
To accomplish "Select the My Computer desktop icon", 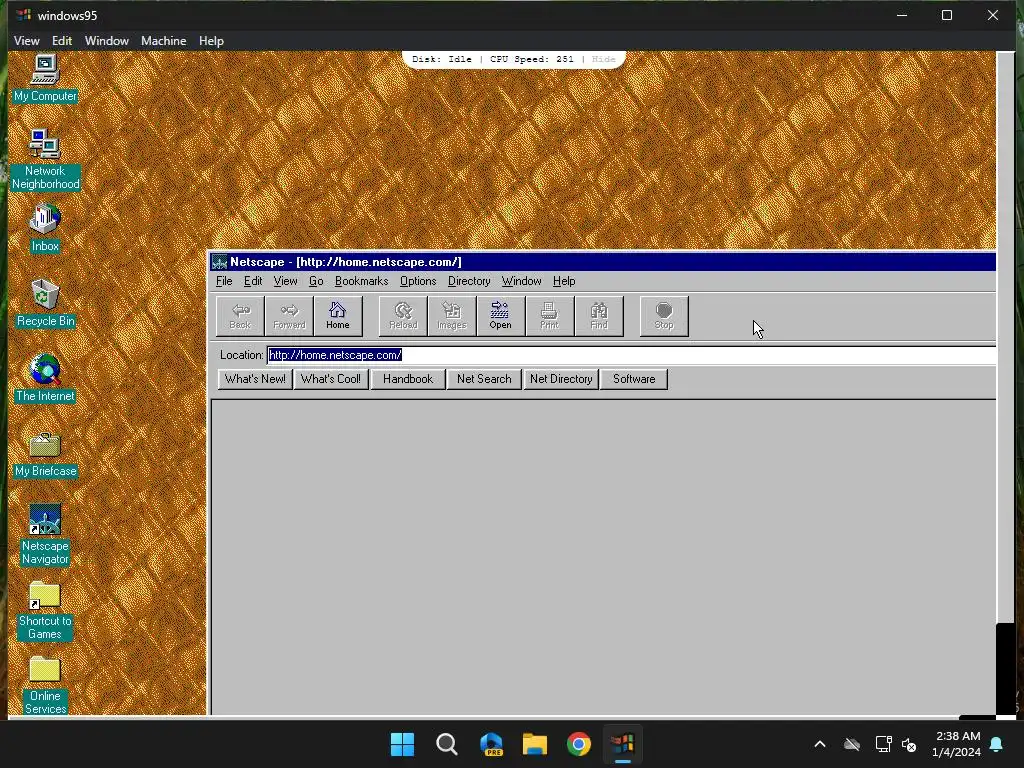I will [45, 78].
